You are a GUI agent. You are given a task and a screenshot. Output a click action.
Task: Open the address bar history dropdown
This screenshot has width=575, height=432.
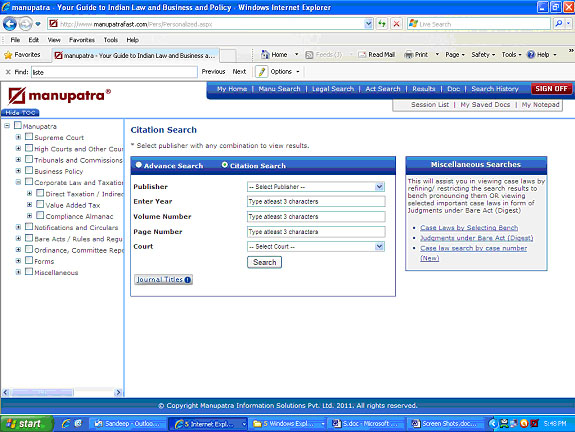[x=369, y=24]
